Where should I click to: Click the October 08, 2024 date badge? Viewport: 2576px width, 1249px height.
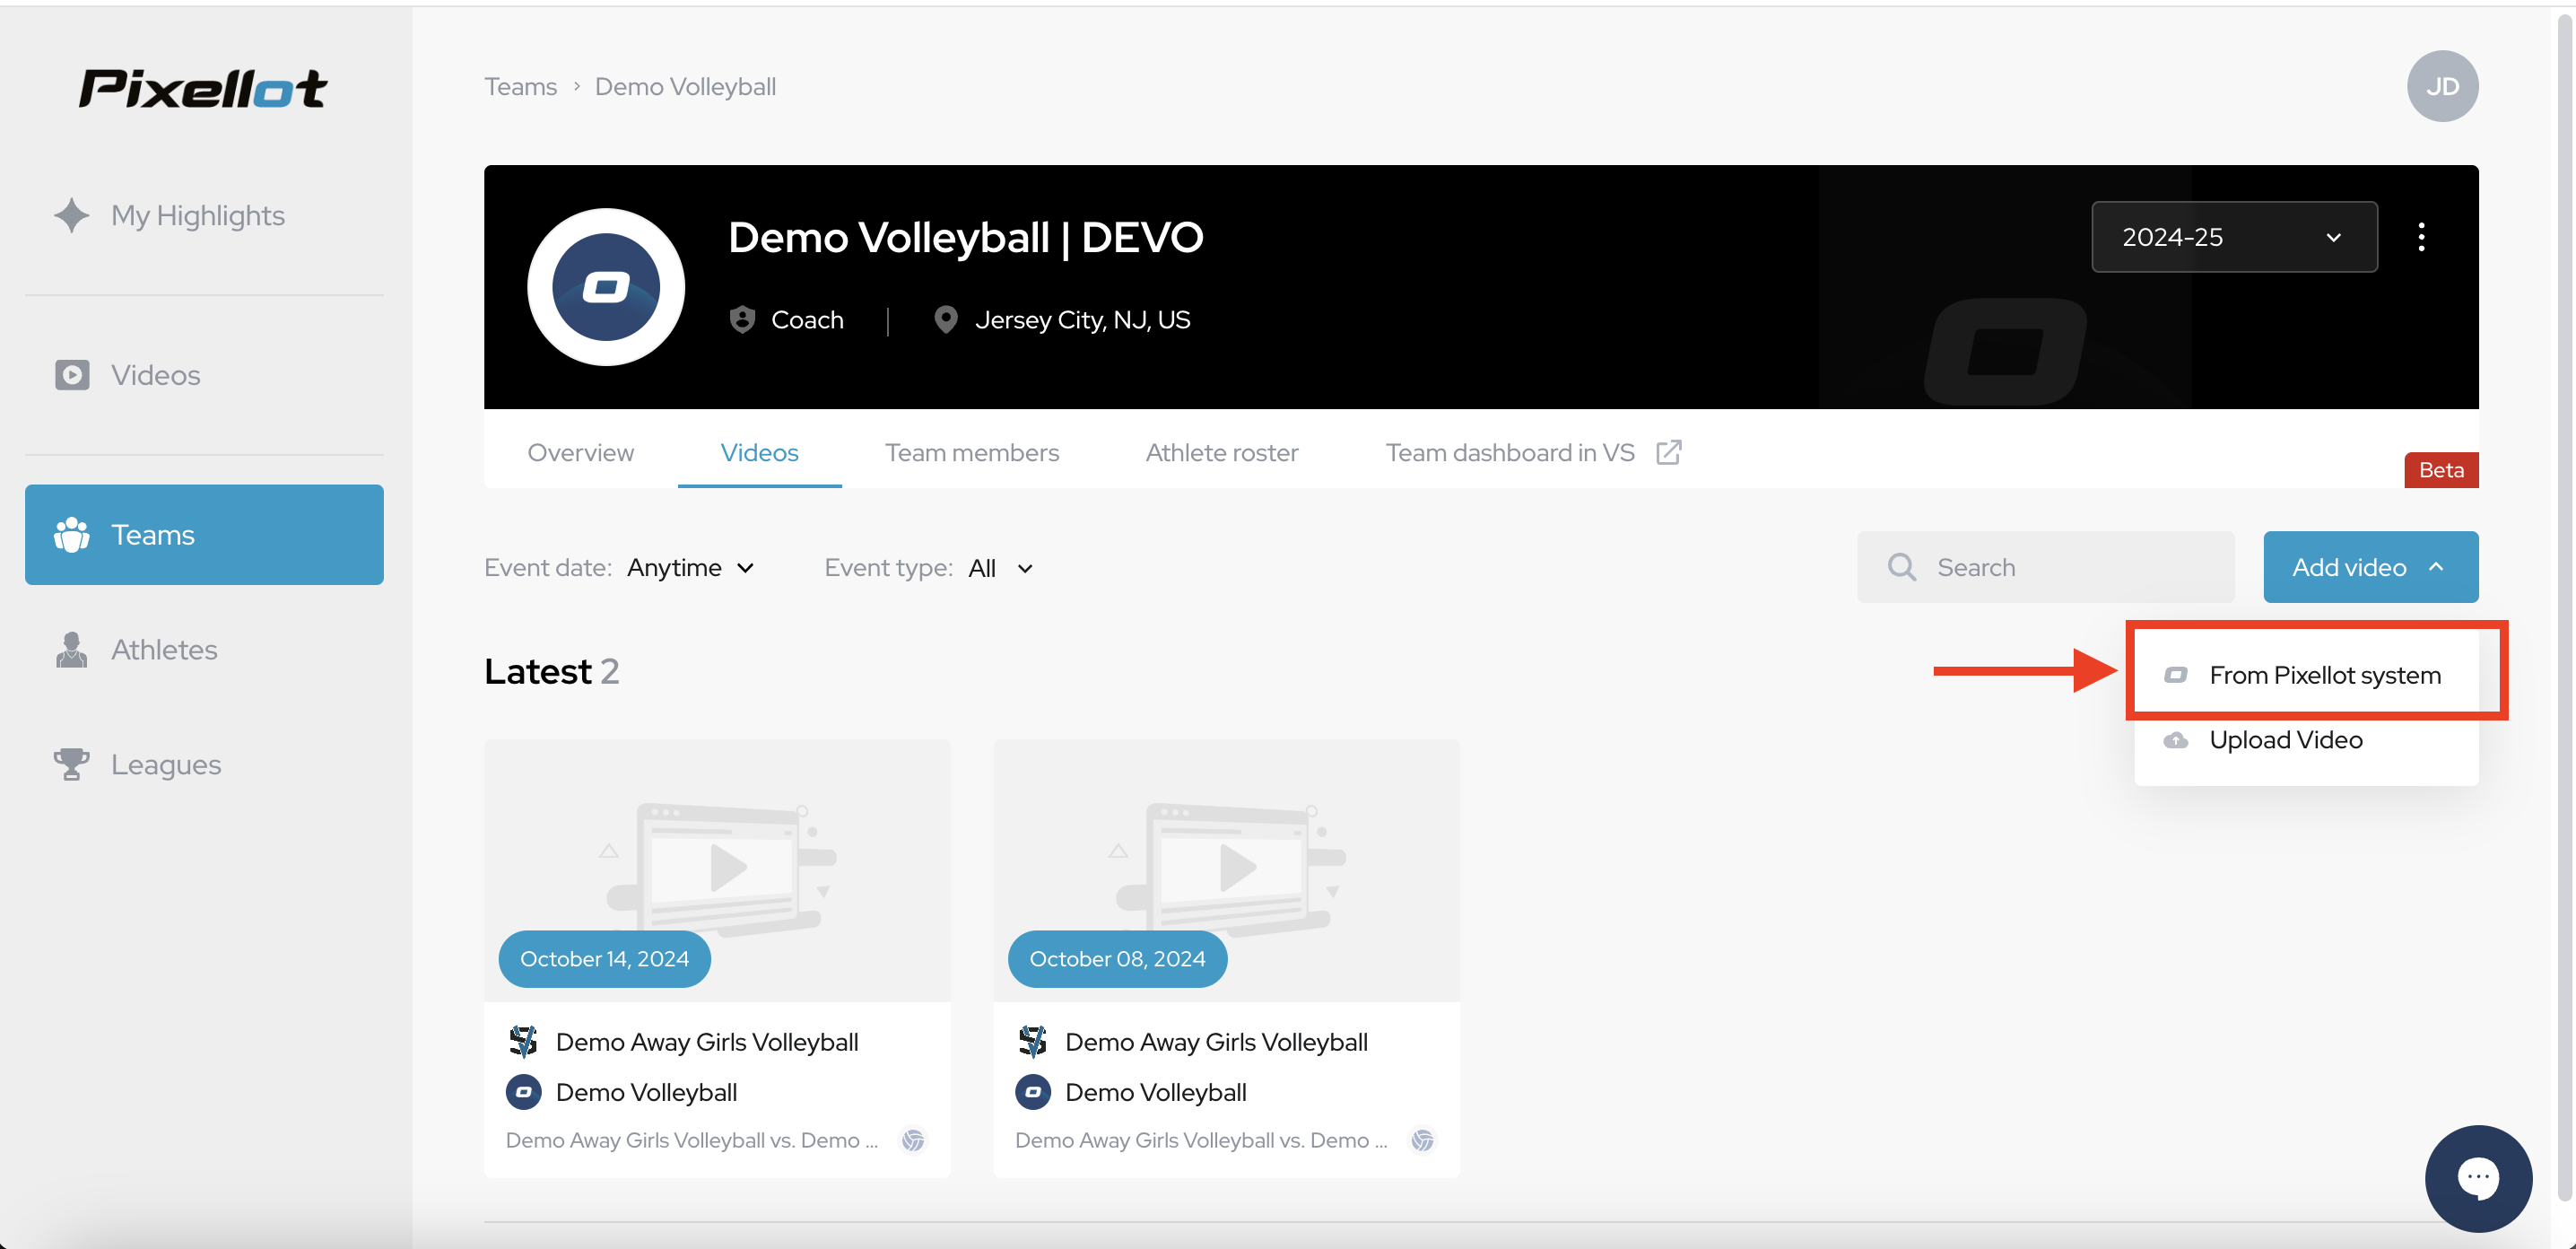point(1117,958)
